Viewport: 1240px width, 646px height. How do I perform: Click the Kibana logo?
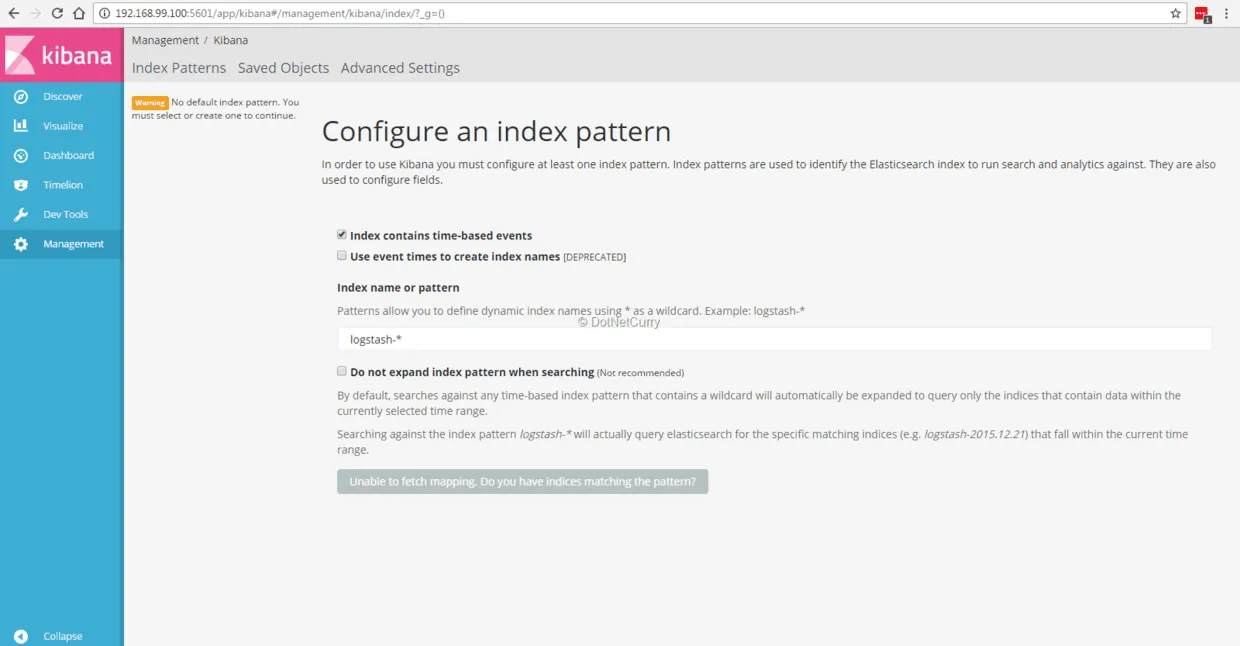[61, 55]
